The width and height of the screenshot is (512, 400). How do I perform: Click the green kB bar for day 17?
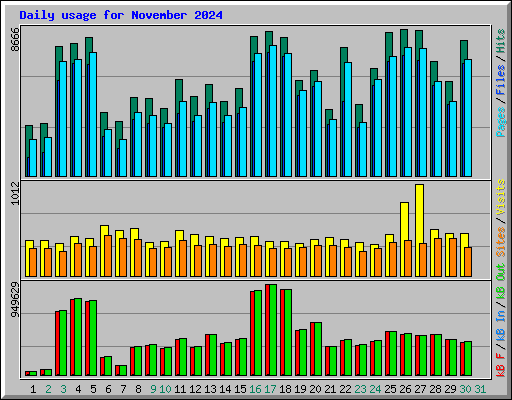pyautogui.click(x=273, y=330)
